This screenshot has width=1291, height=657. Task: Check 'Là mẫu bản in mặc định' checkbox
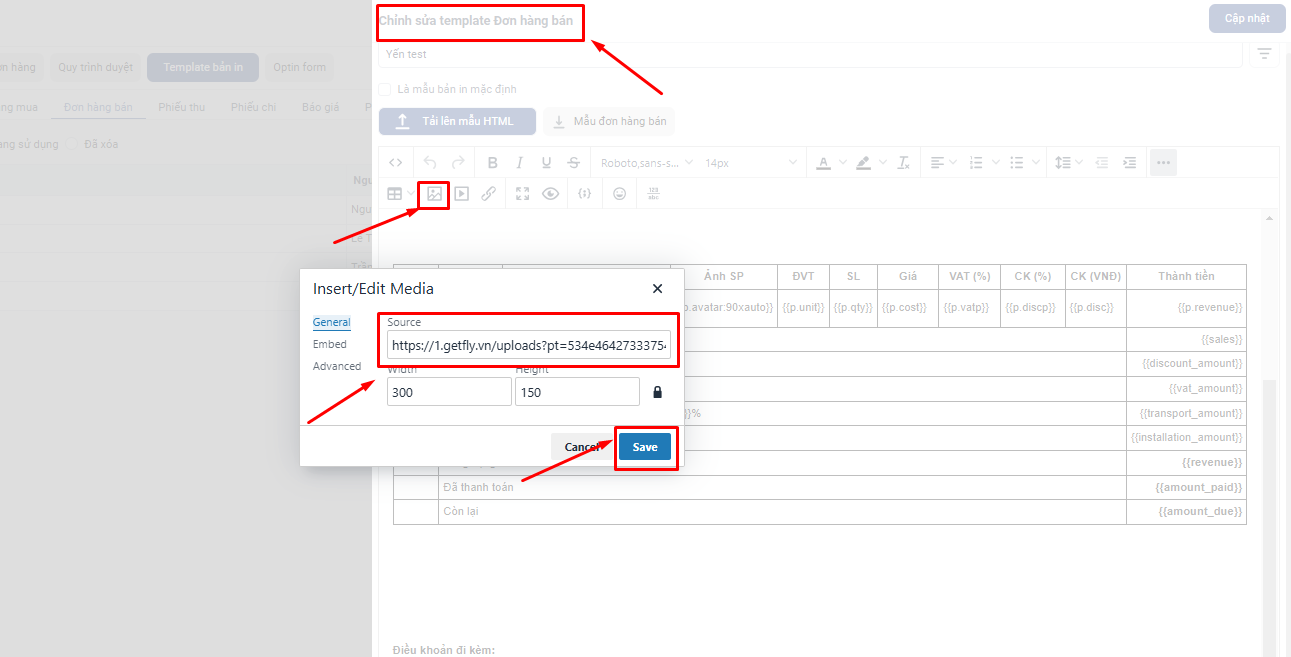[385, 89]
